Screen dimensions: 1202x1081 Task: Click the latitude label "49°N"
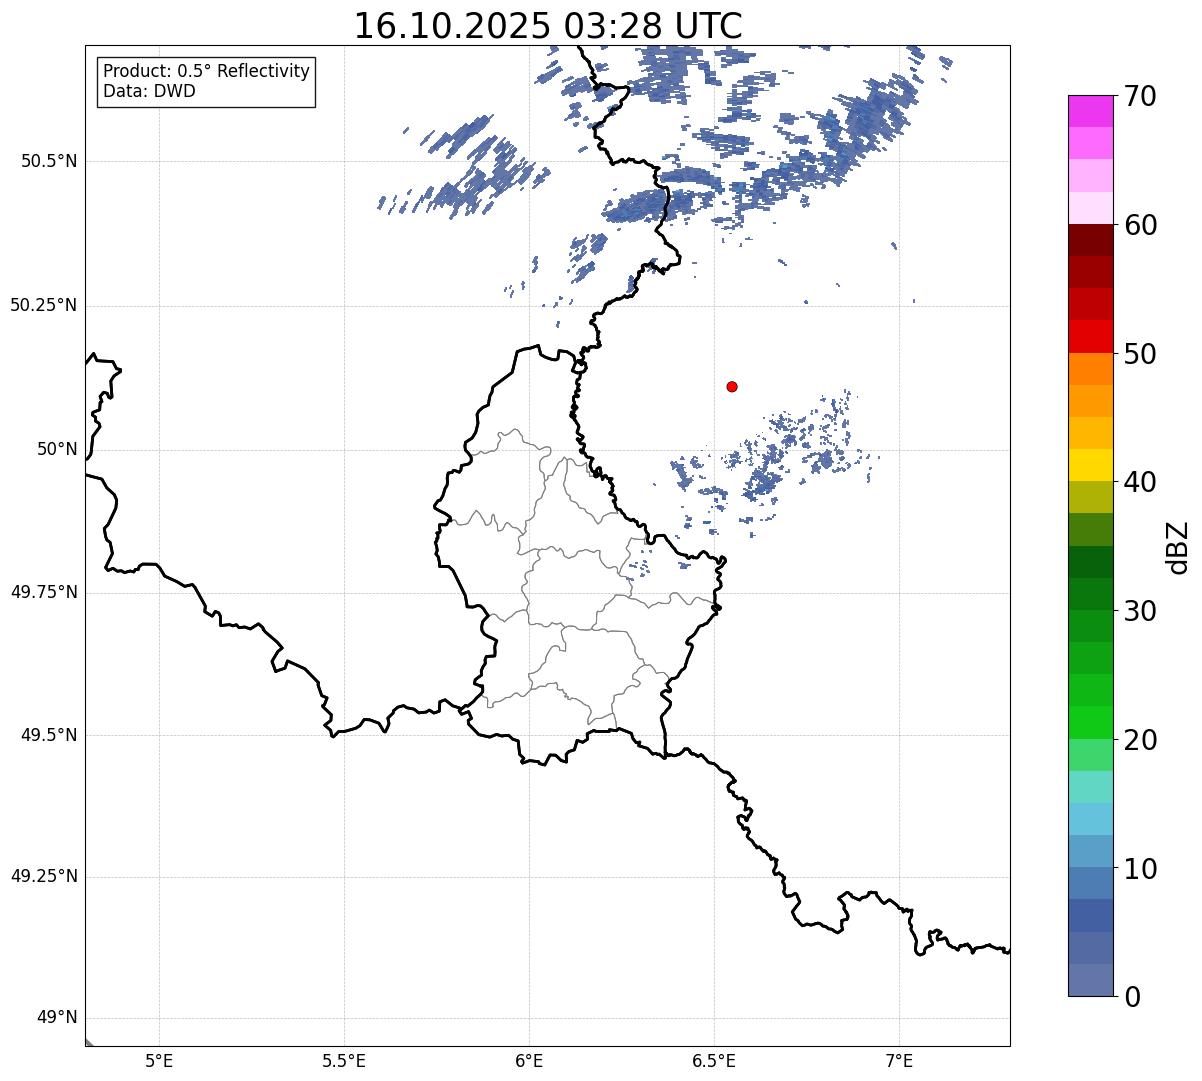point(57,1018)
